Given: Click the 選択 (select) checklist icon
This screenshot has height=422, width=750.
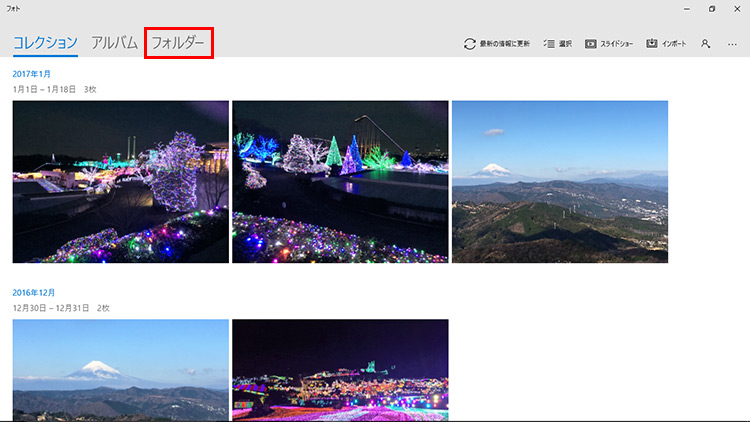Looking at the screenshot, I should coord(549,44).
